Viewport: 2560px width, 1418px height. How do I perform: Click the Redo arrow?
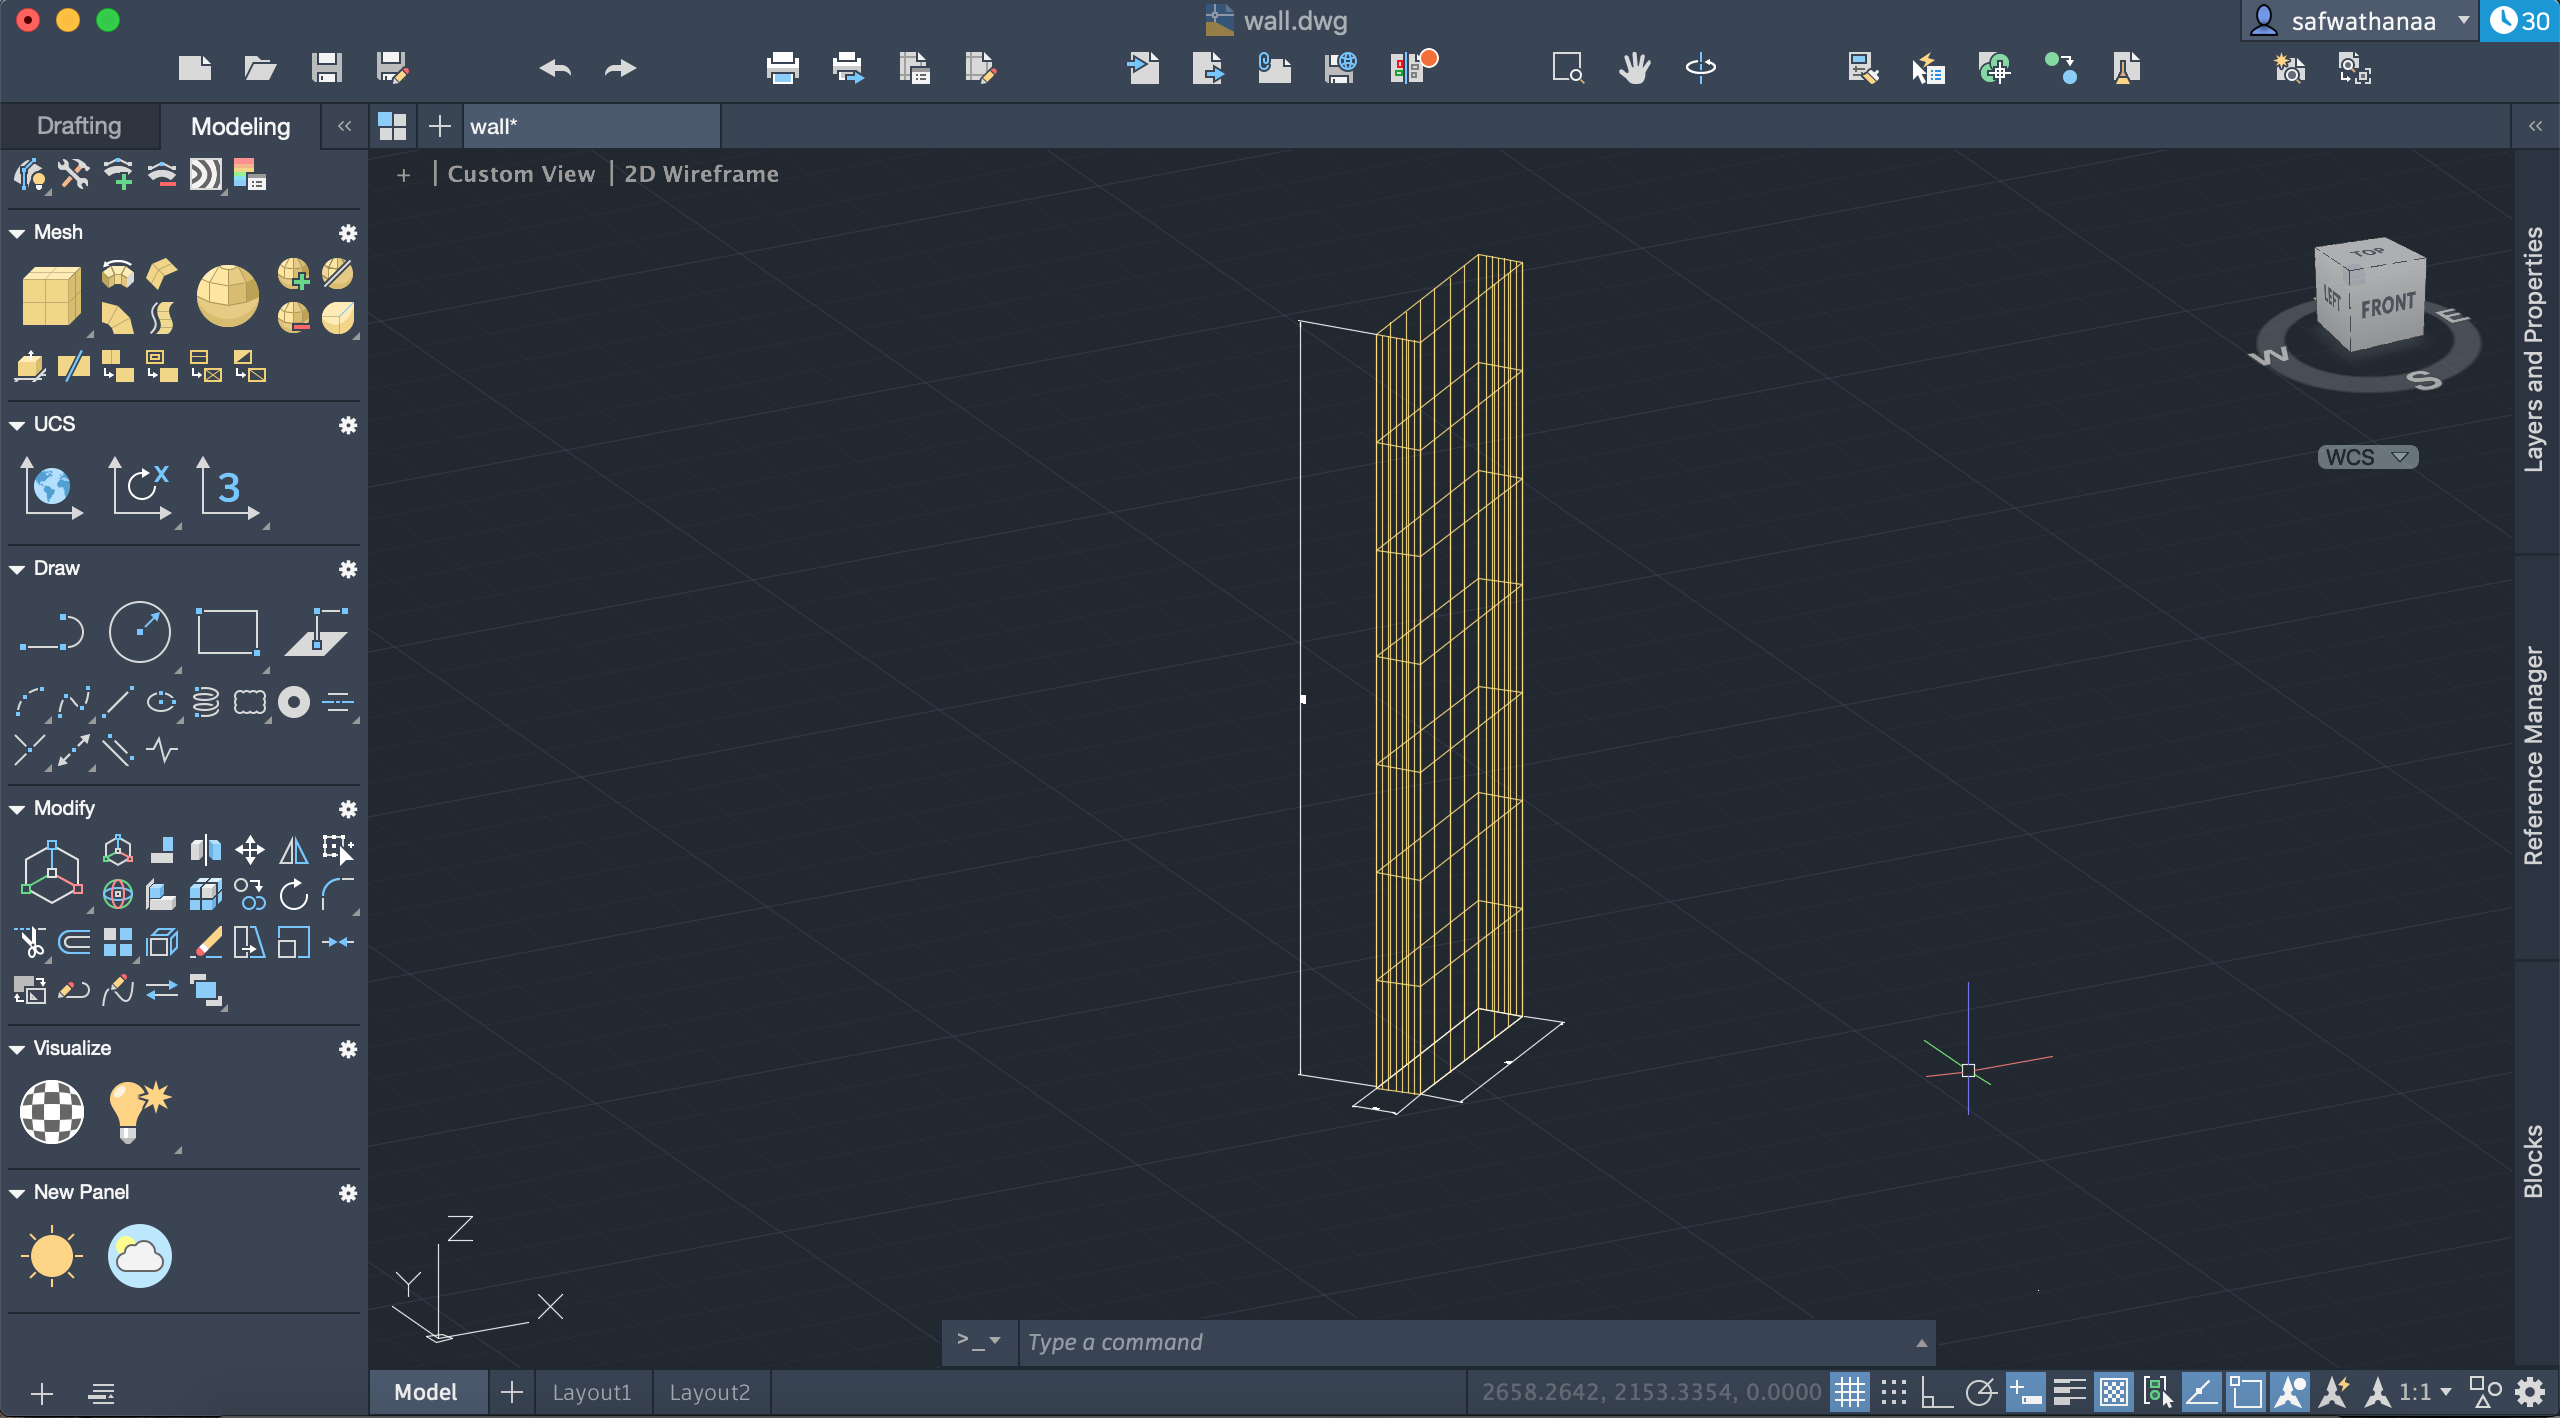[x=620, y=68]
